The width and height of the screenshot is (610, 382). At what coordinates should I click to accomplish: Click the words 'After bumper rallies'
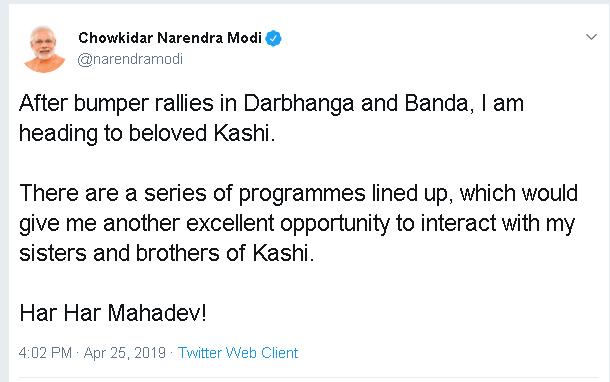point(116,103)
